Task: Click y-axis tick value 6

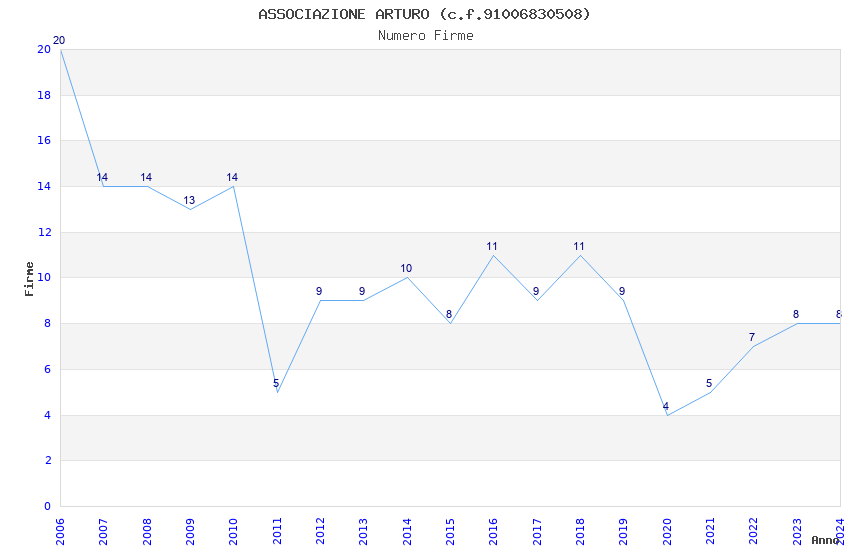Action: [x=48, y=370]
